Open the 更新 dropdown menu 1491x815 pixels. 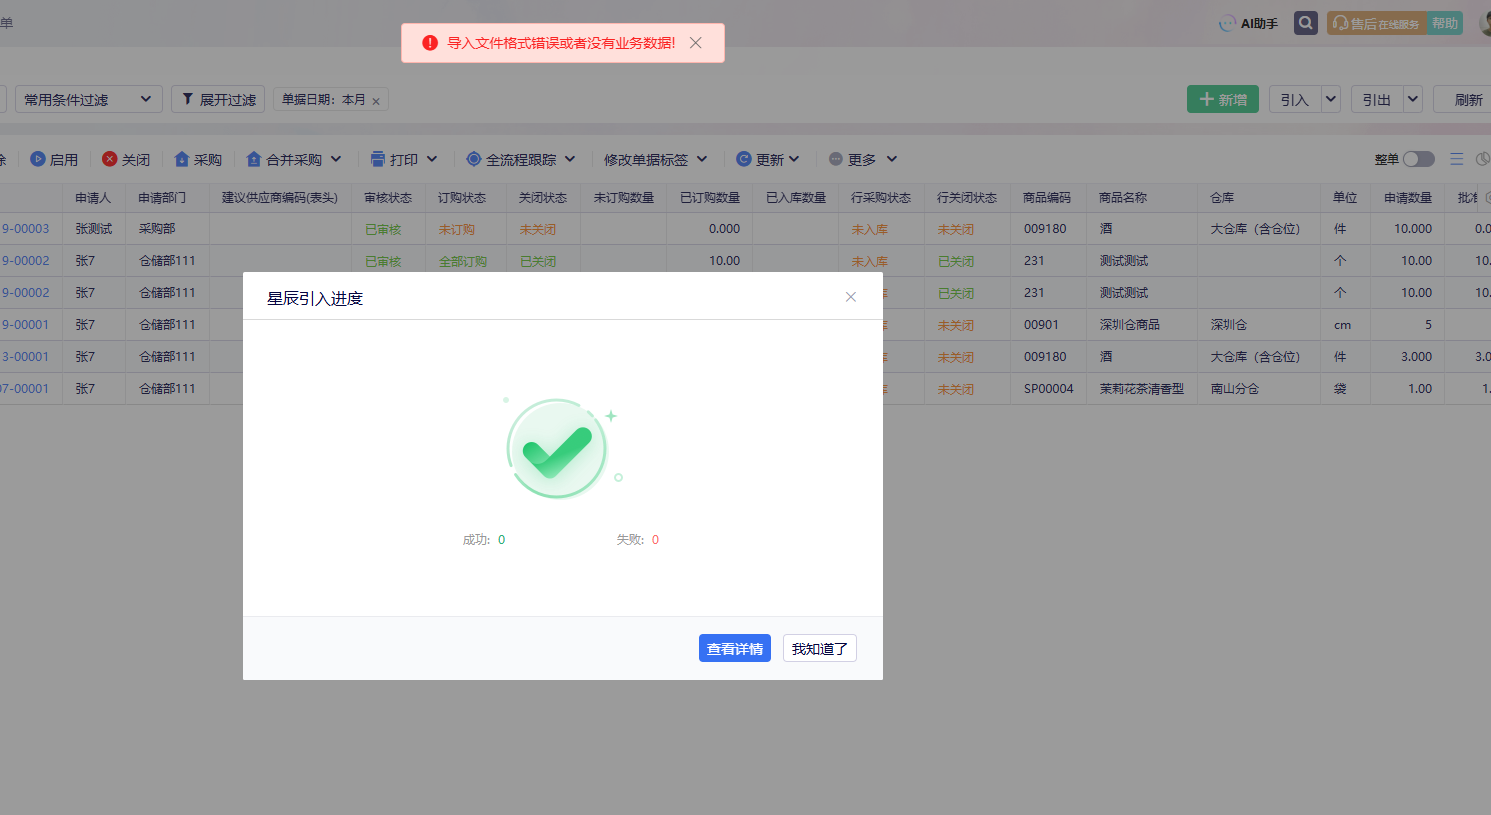(768, 160)
